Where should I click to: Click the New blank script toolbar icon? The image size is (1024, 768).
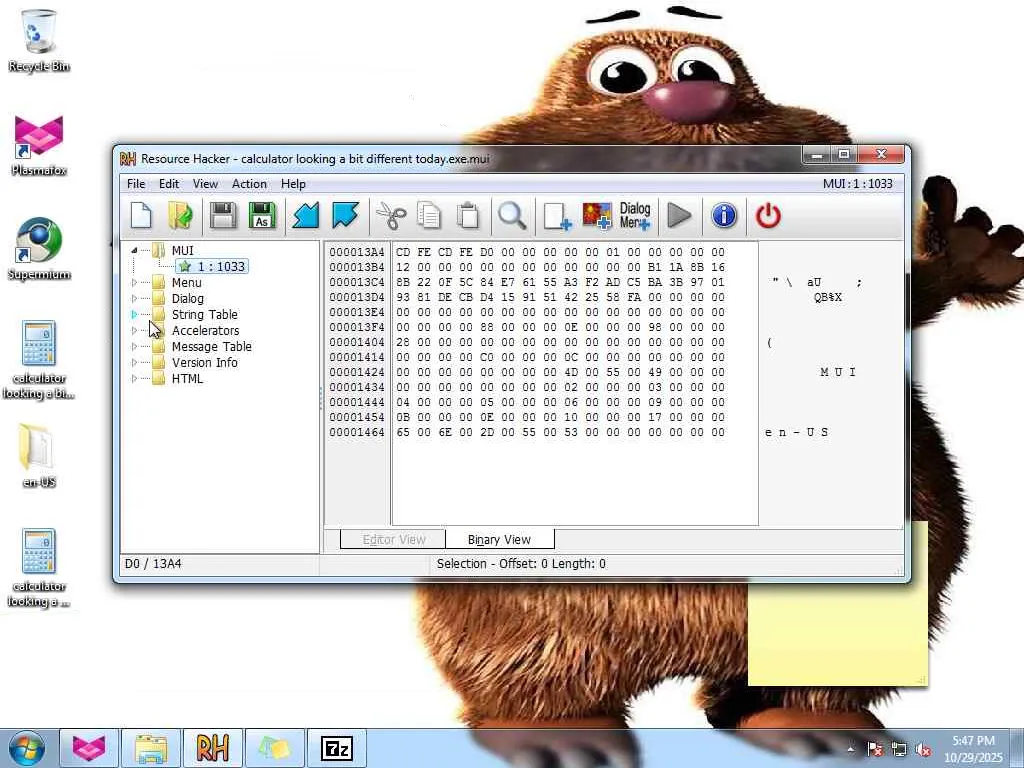pyautogui.click(x=141, y=216)
